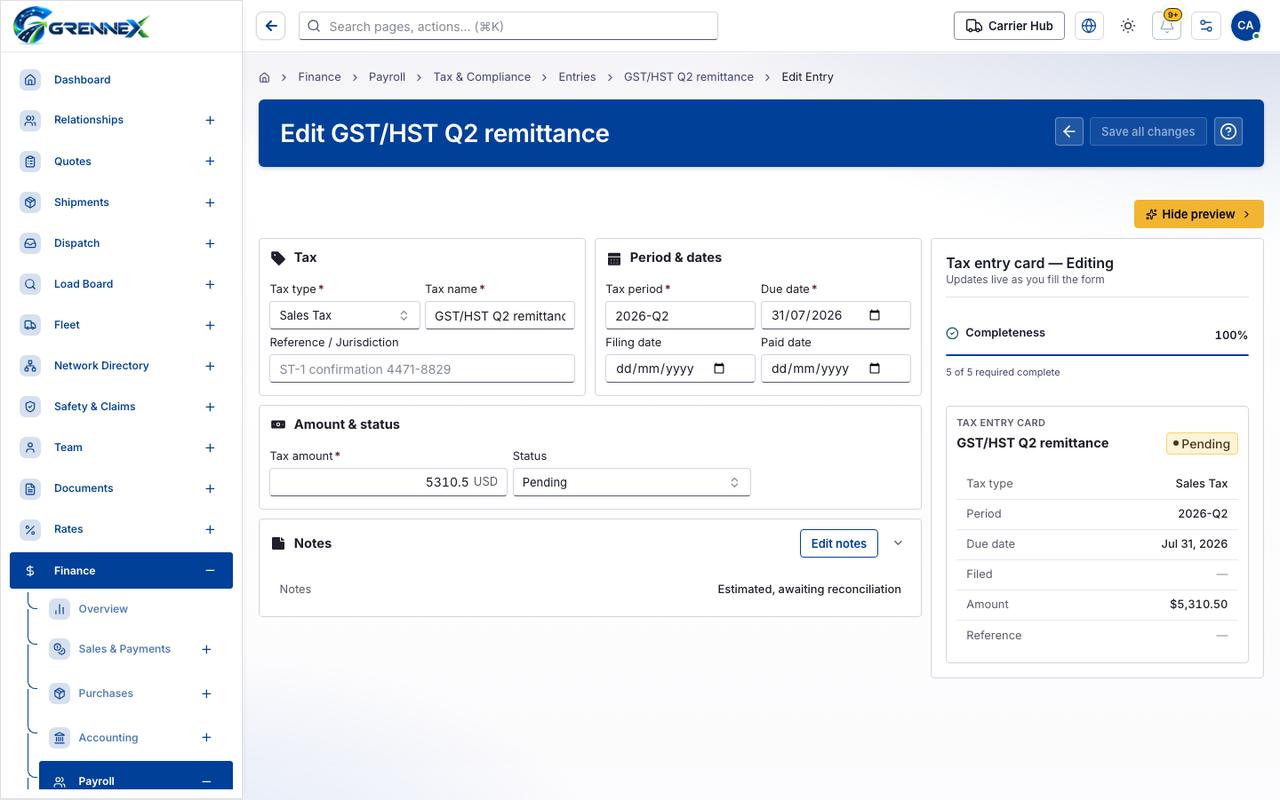This screenshot has width=1280, height=800.
Task: Select the Team sidebar menu
Action: [68, 448]
